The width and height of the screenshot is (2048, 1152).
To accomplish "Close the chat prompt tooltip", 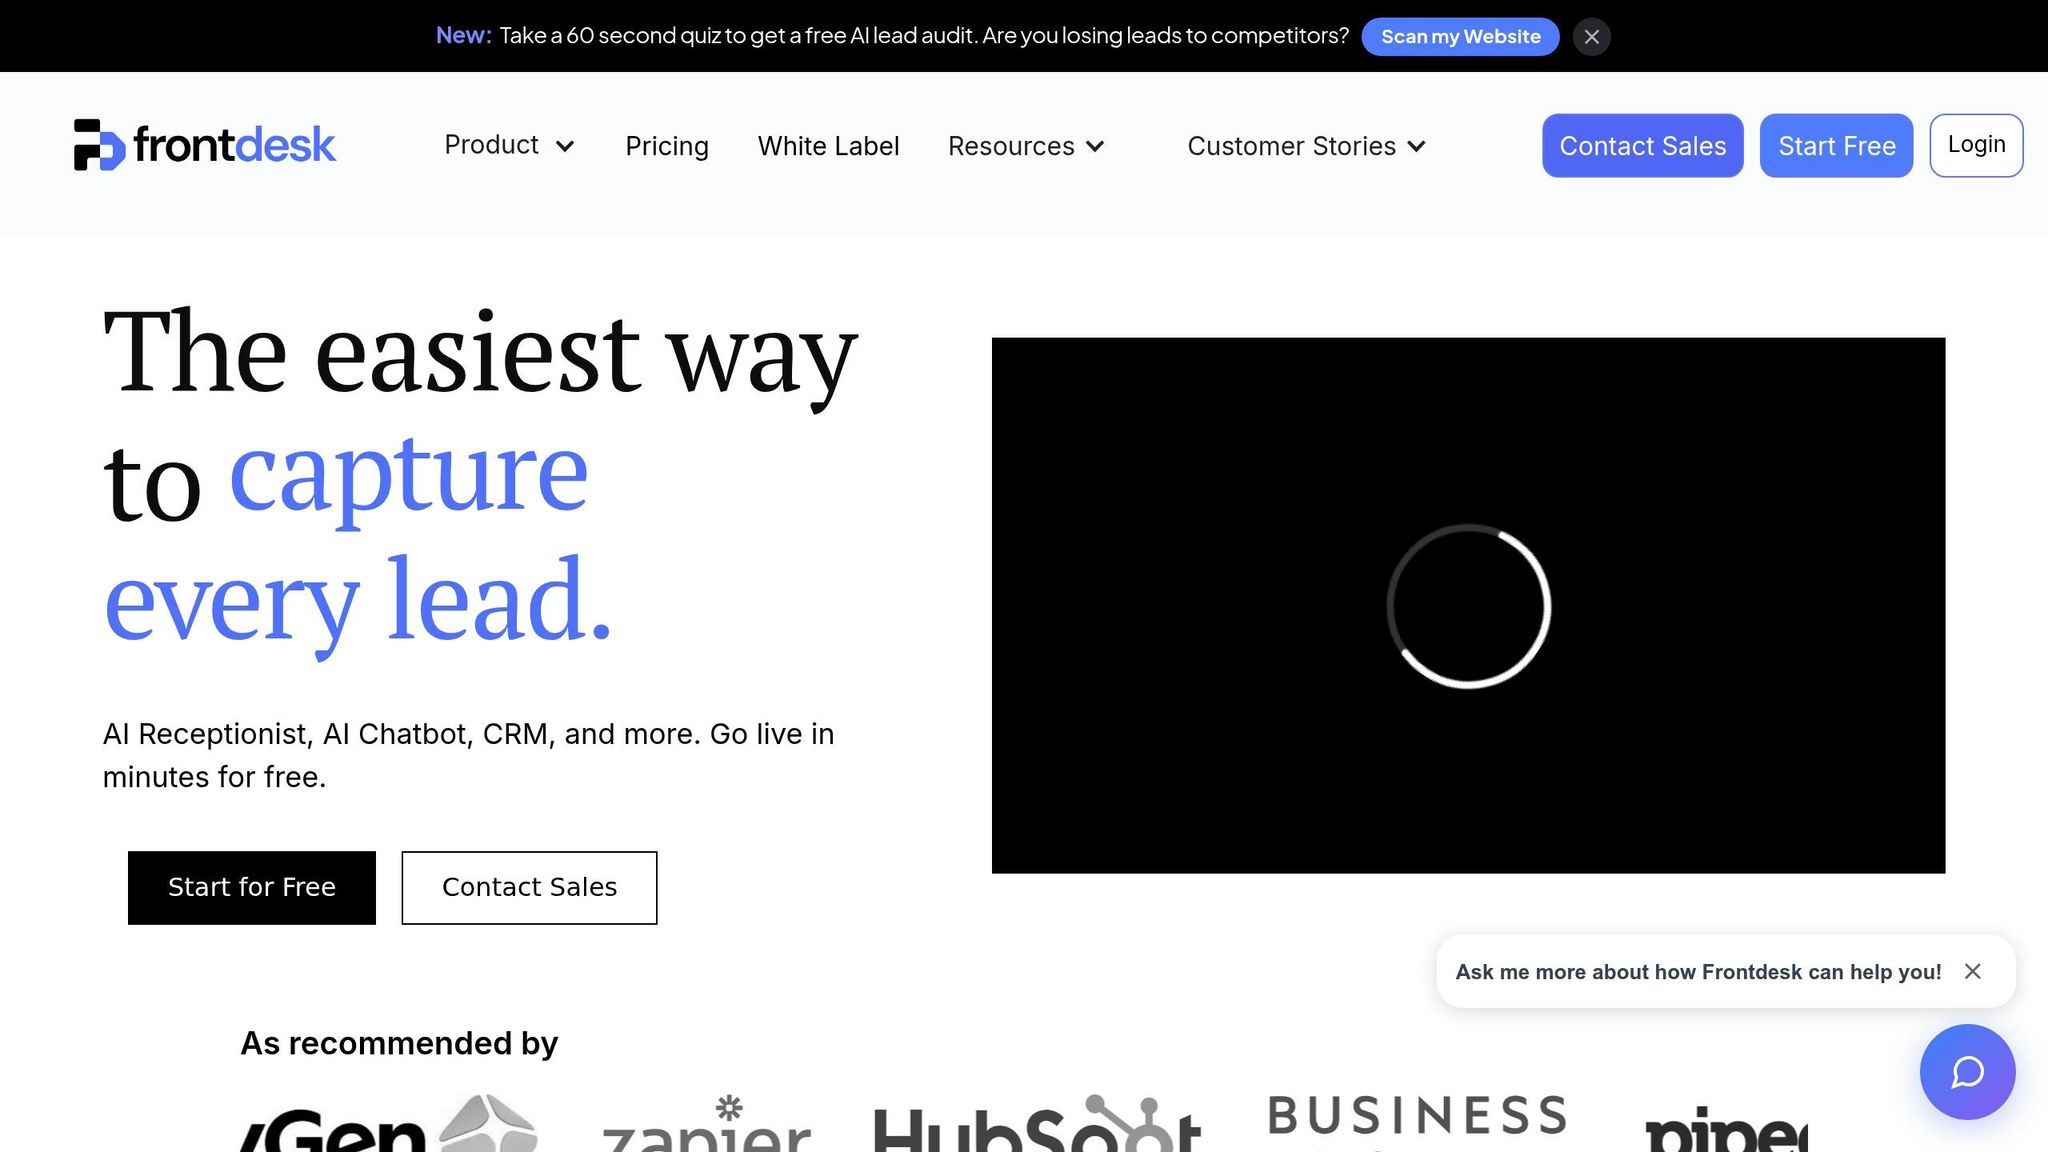I will 1972,971.
